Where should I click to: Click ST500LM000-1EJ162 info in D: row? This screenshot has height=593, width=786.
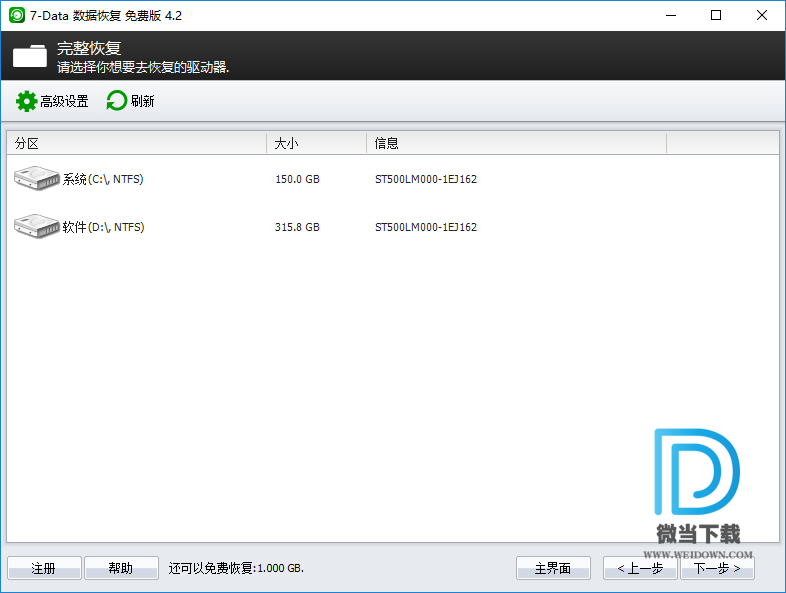point(426,227)
